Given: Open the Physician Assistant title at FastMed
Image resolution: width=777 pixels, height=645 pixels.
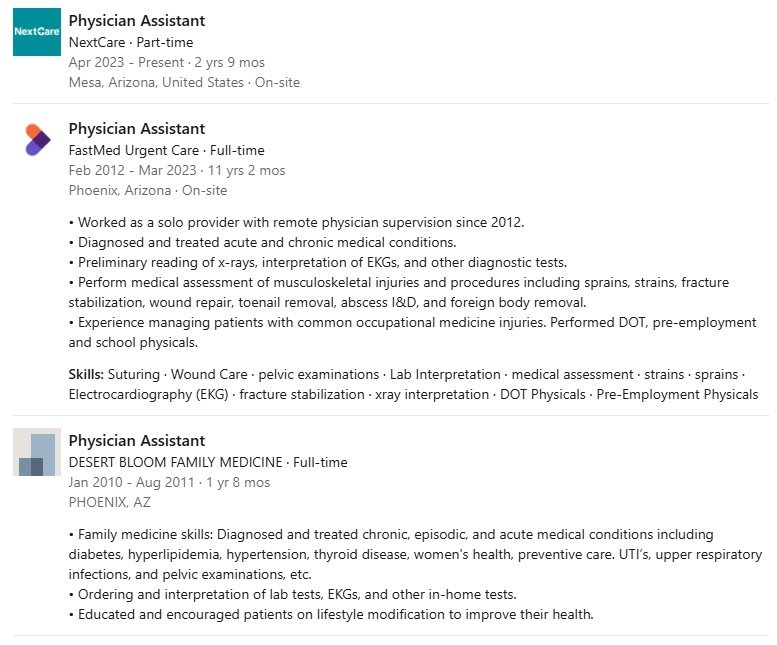Looking at the screenshot, I should coord(136,129).
